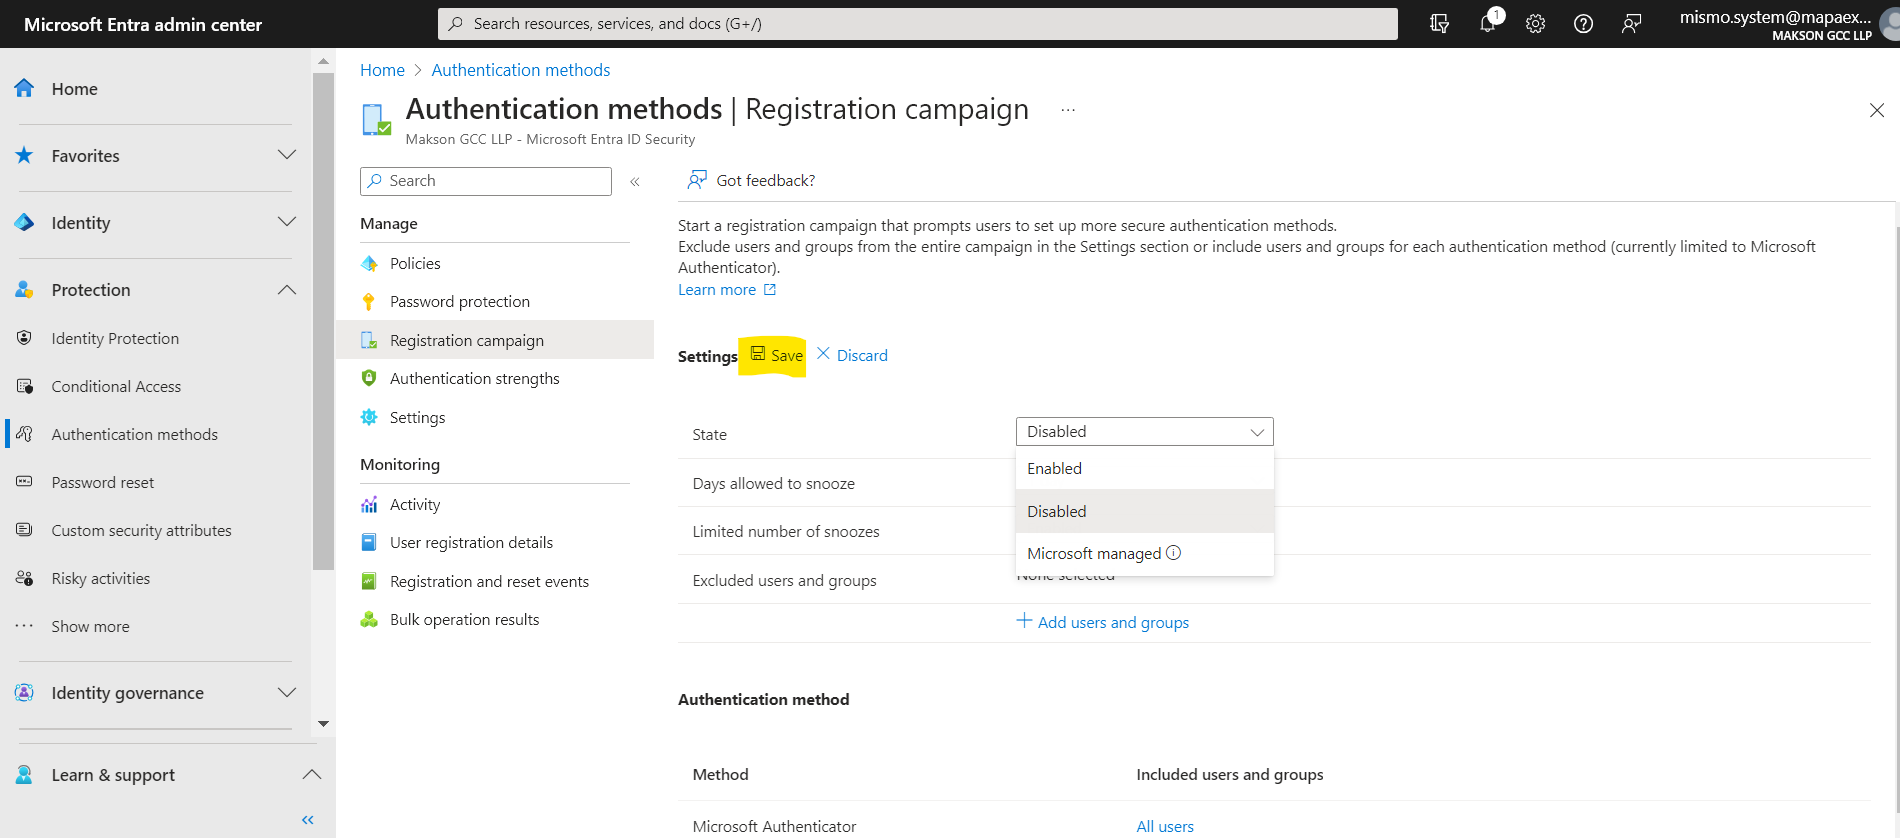1900x838 pixels.
Task: Click the Identity diamond icon
Action: click(25, 222)
